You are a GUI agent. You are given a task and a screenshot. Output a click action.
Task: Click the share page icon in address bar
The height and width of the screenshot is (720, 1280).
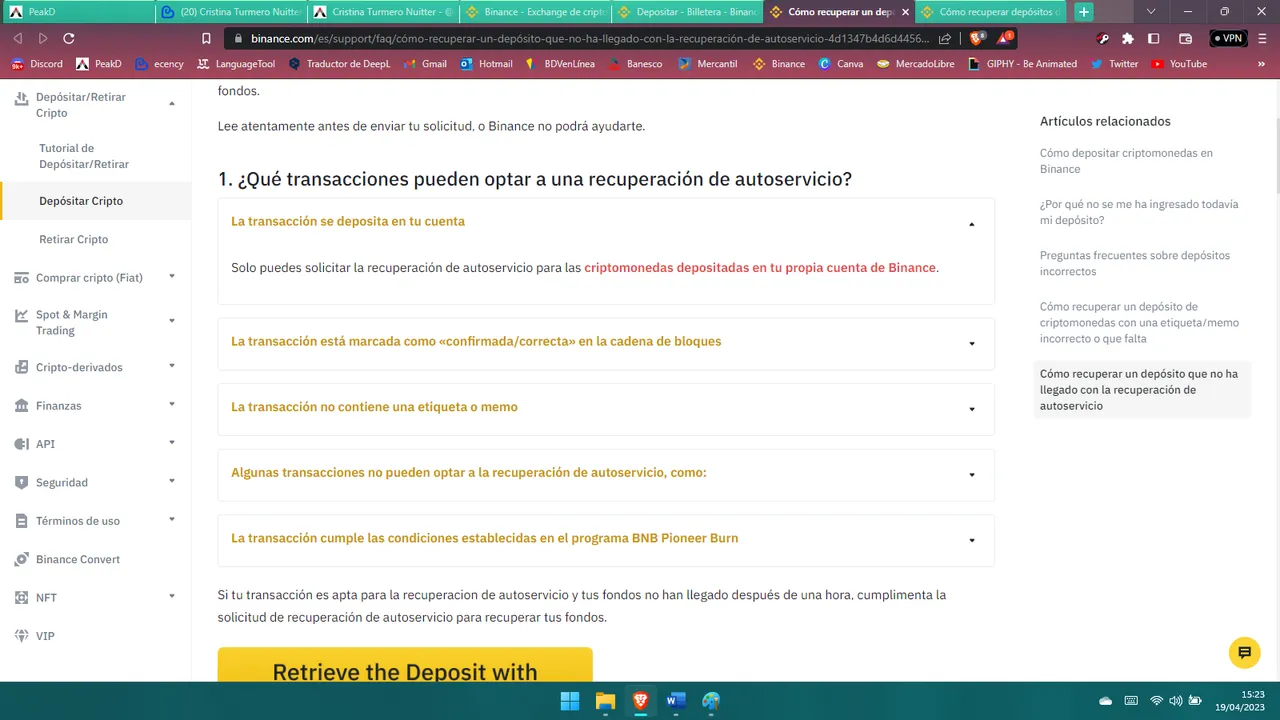[945, 38]
